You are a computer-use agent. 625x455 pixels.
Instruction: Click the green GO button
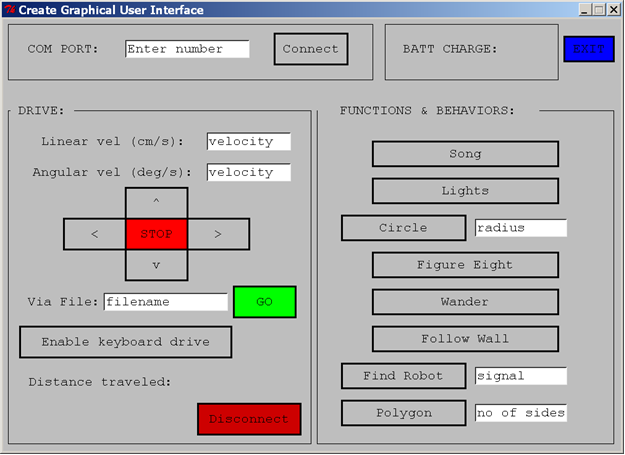point(265,302)
